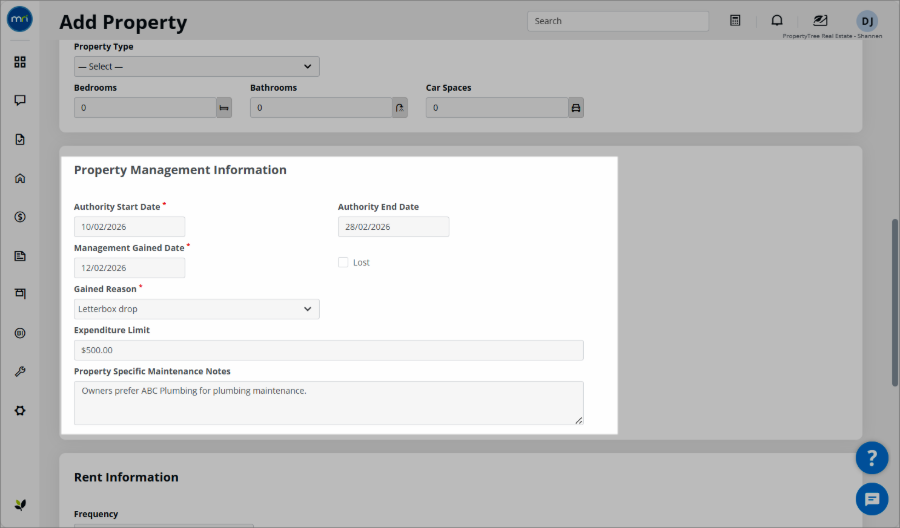The width and height of the screenshot is (900, 528).
Task: Click the Lost label text
Action: (361, 263)
